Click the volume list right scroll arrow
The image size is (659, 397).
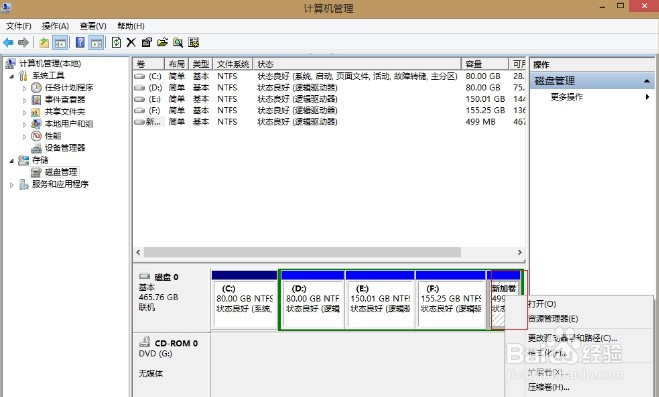(x=519, y=252)
